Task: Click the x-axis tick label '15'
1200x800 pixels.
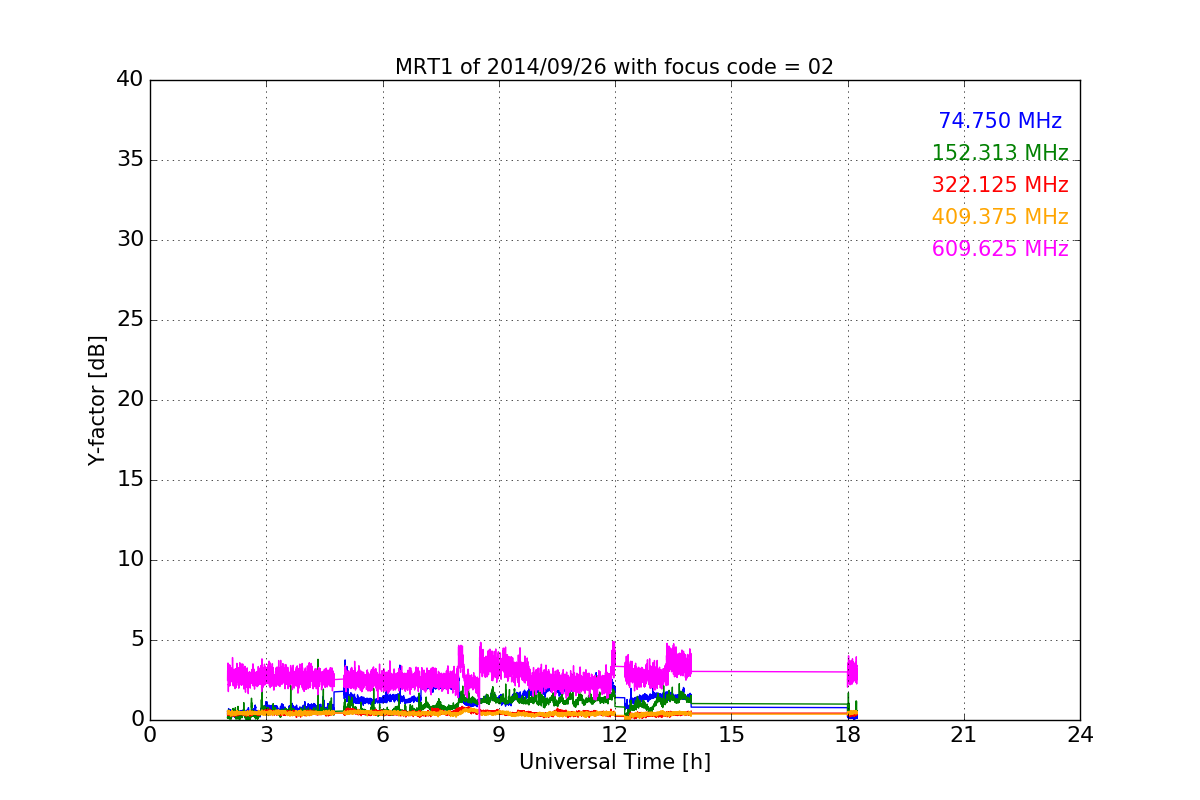Action: 731,735
